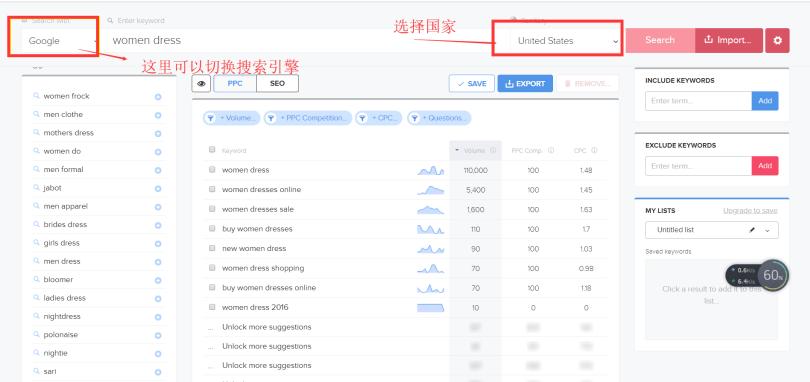Viewport: 810px width, 382px height.
Task: Click the 60% floating monitor badge
Action: [x=773, y=276]
